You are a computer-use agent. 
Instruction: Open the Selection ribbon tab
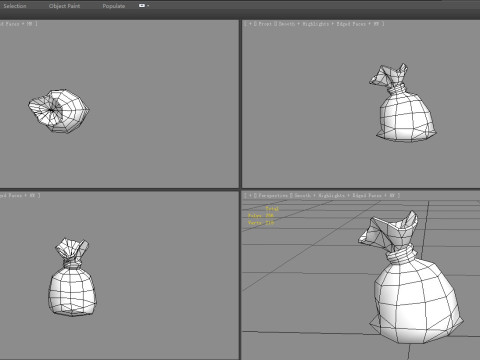pos(15,6)
